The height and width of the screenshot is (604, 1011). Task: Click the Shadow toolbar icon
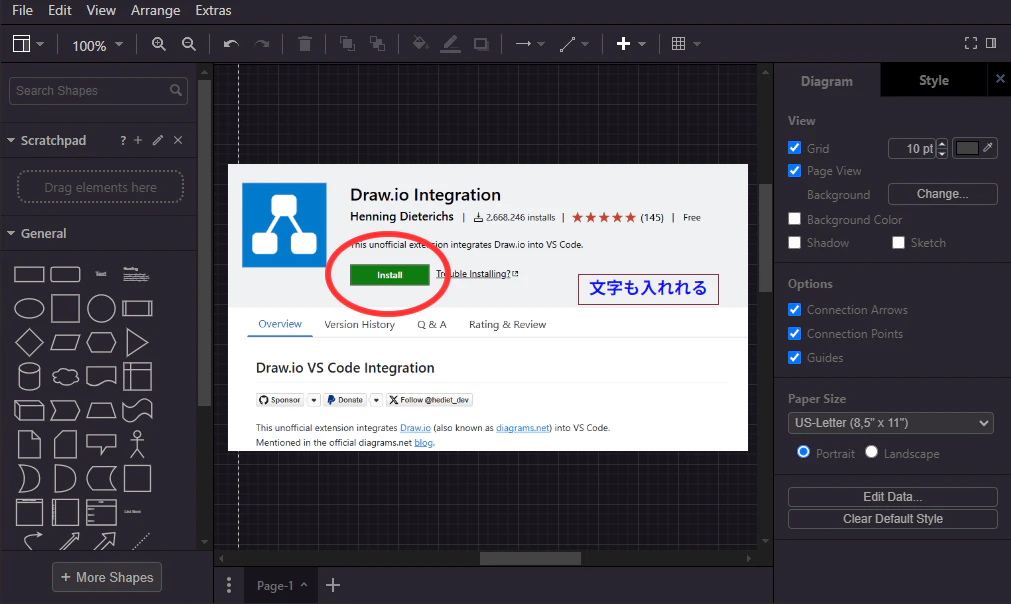pos(481,44)
